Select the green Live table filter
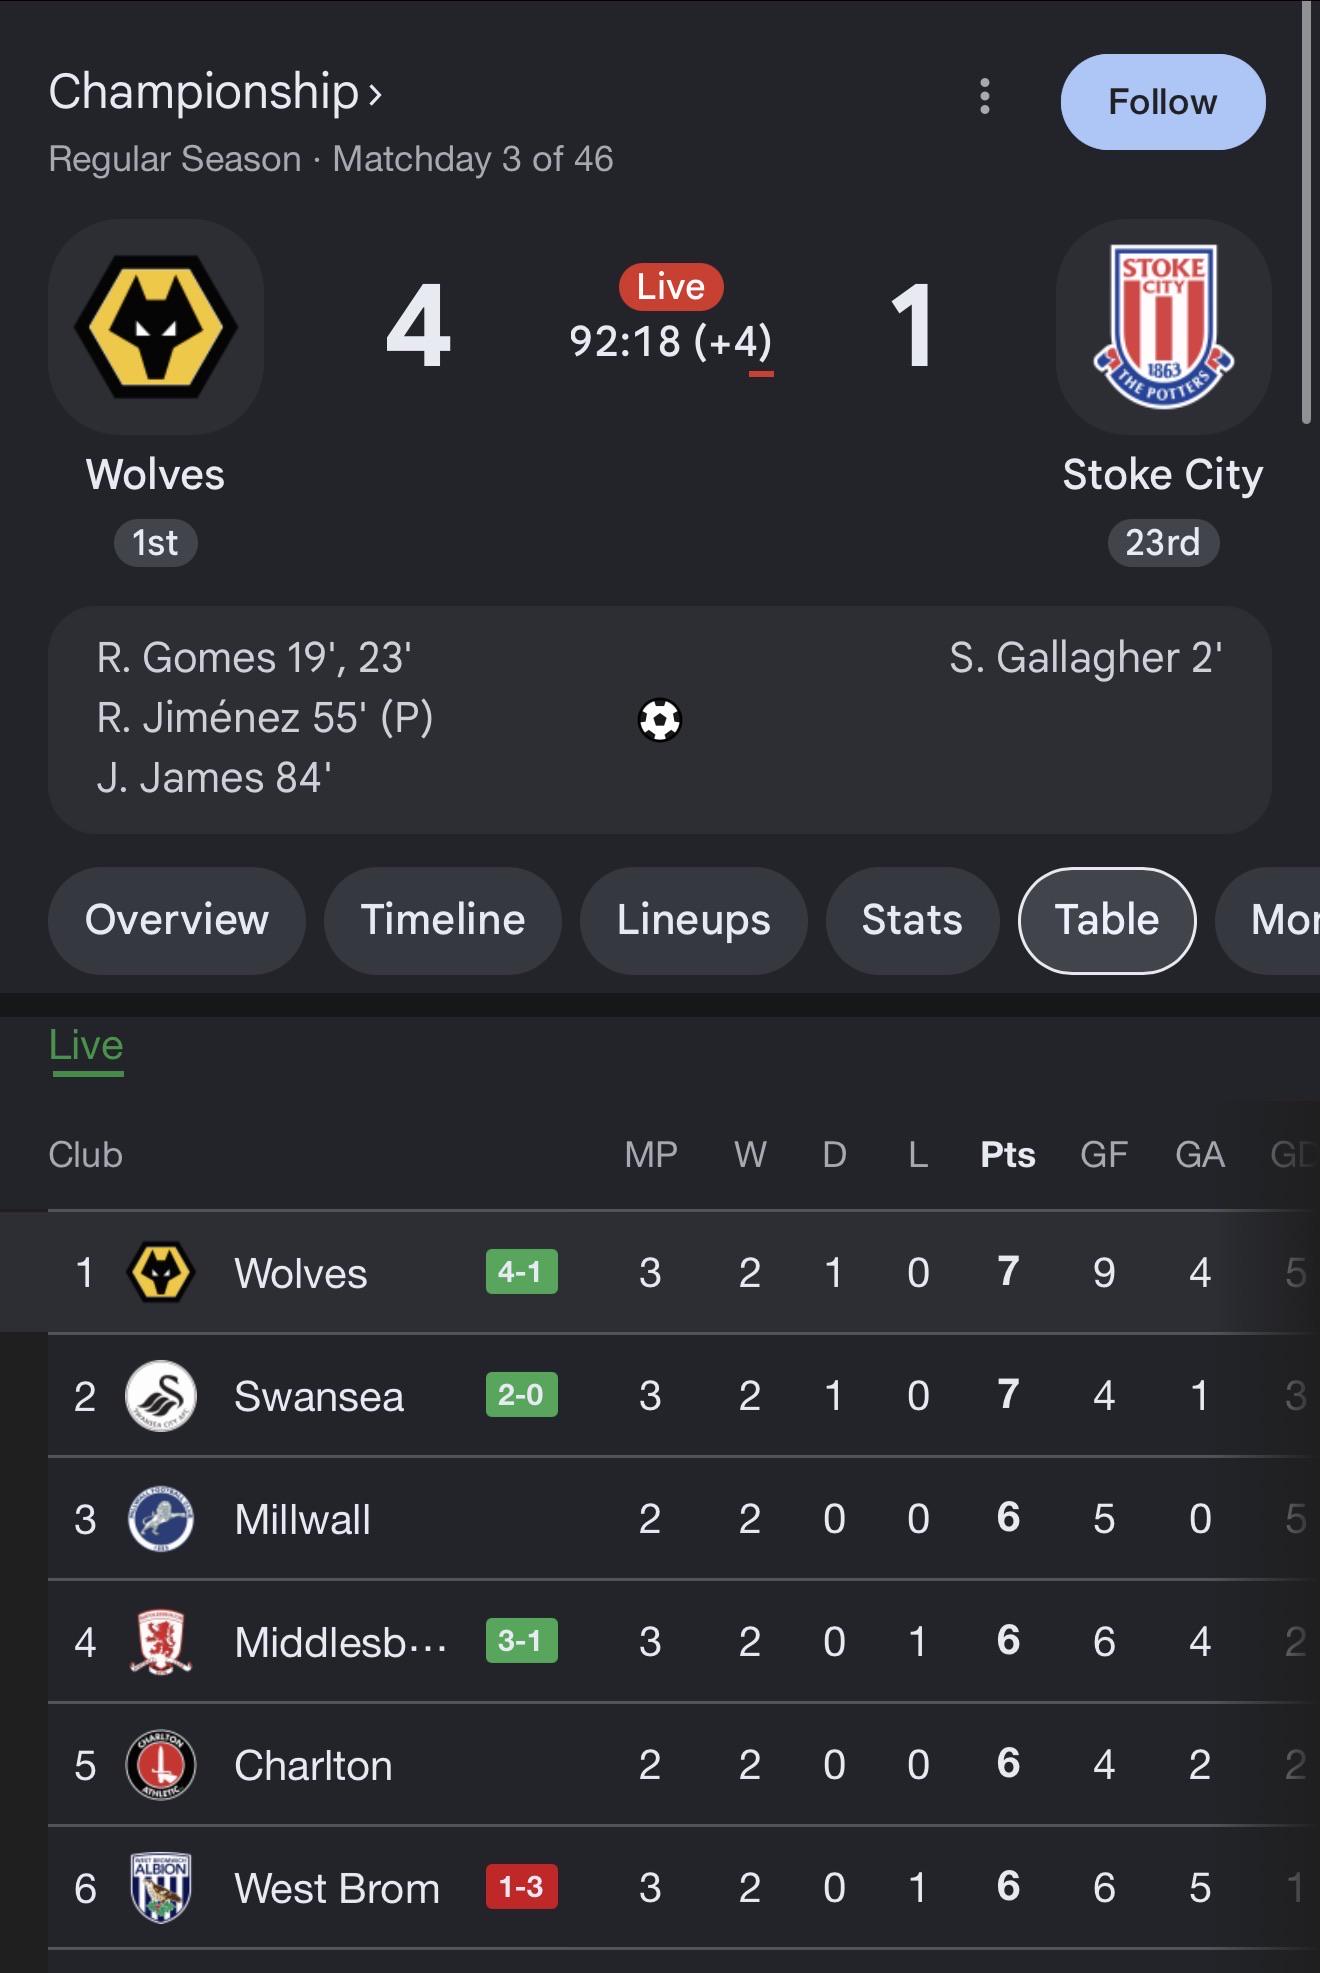 click(86, 1046)
